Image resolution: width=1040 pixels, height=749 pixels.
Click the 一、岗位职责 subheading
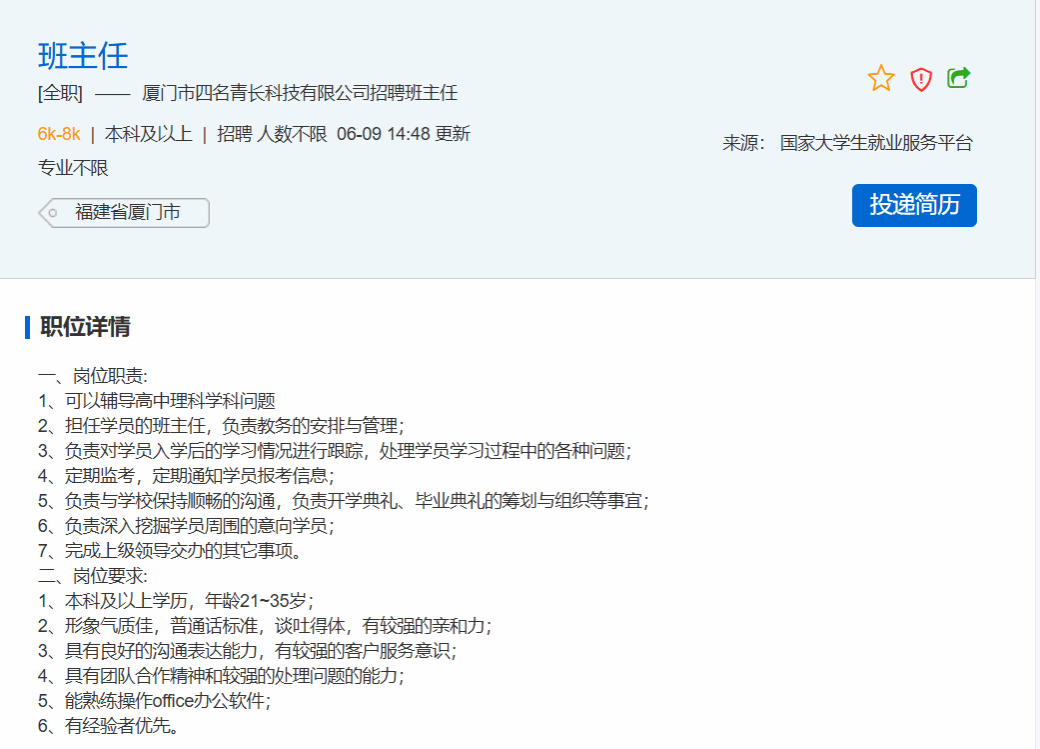[x=93, y=376]
